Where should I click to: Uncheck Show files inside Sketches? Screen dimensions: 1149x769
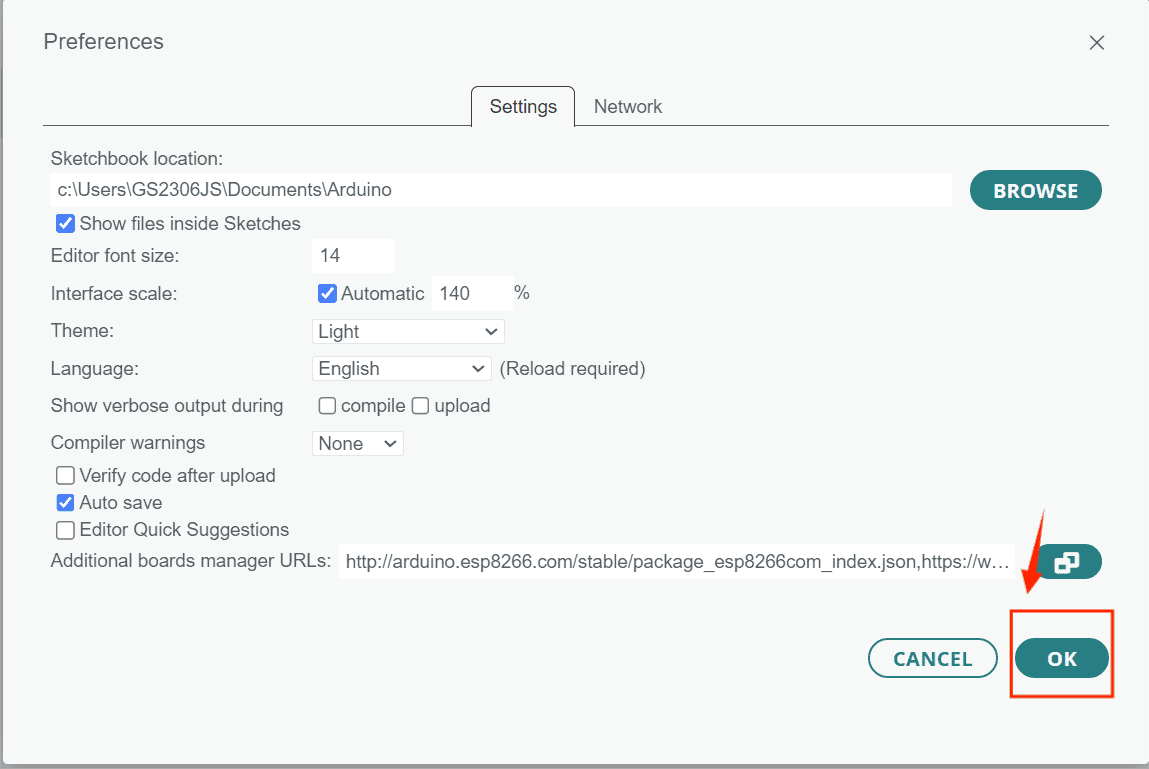[65, 223]
